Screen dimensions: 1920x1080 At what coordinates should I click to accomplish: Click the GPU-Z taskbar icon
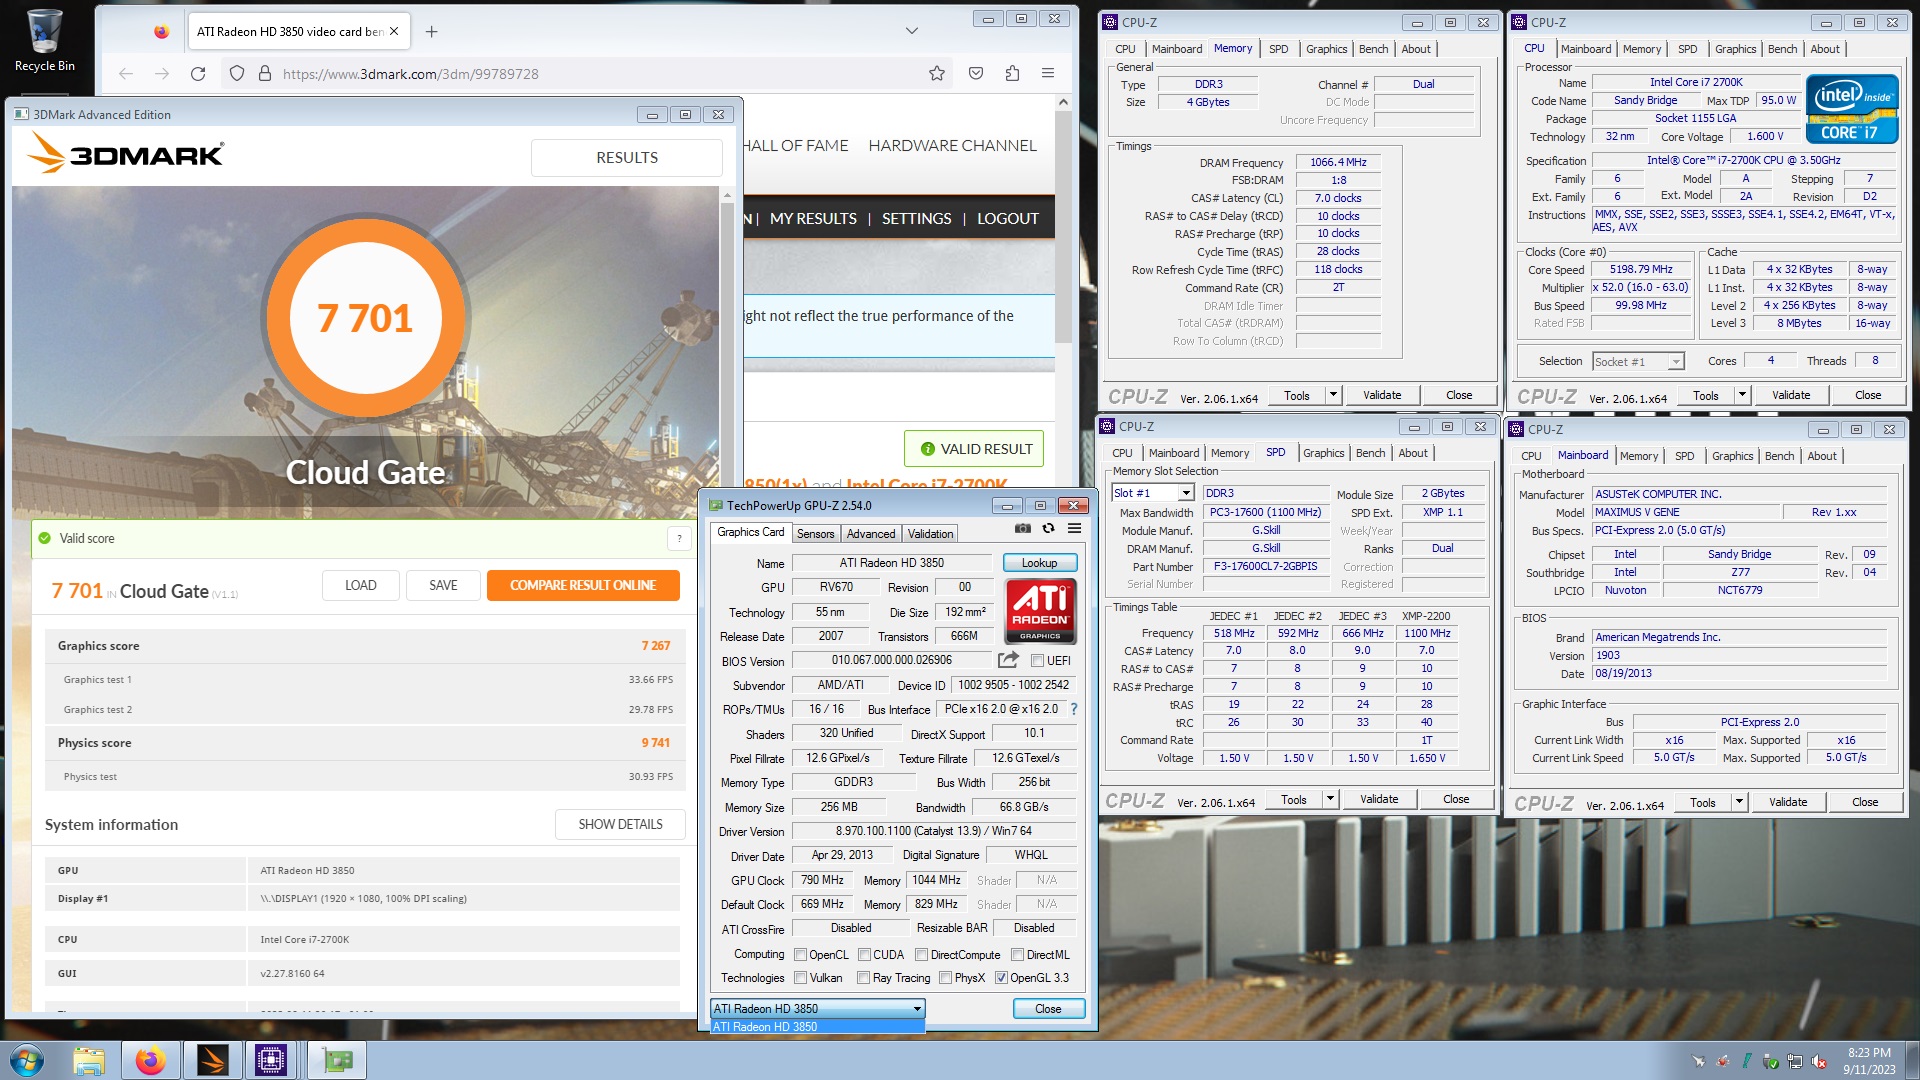[337, 1060]
